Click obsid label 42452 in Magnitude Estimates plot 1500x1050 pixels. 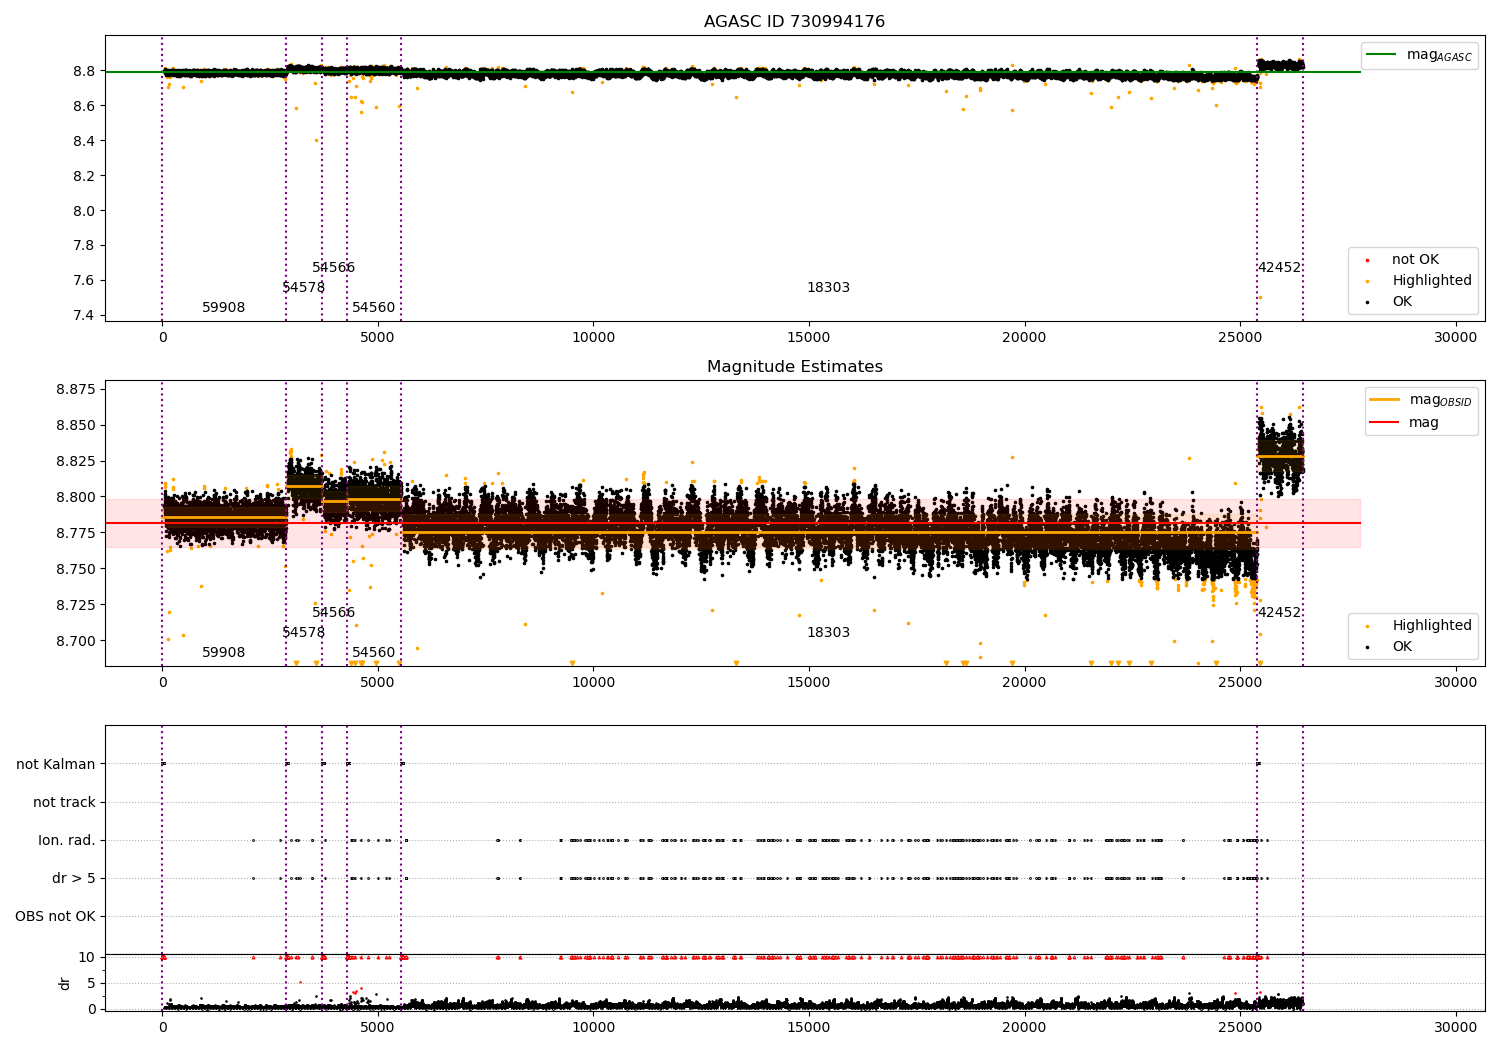1279,613
